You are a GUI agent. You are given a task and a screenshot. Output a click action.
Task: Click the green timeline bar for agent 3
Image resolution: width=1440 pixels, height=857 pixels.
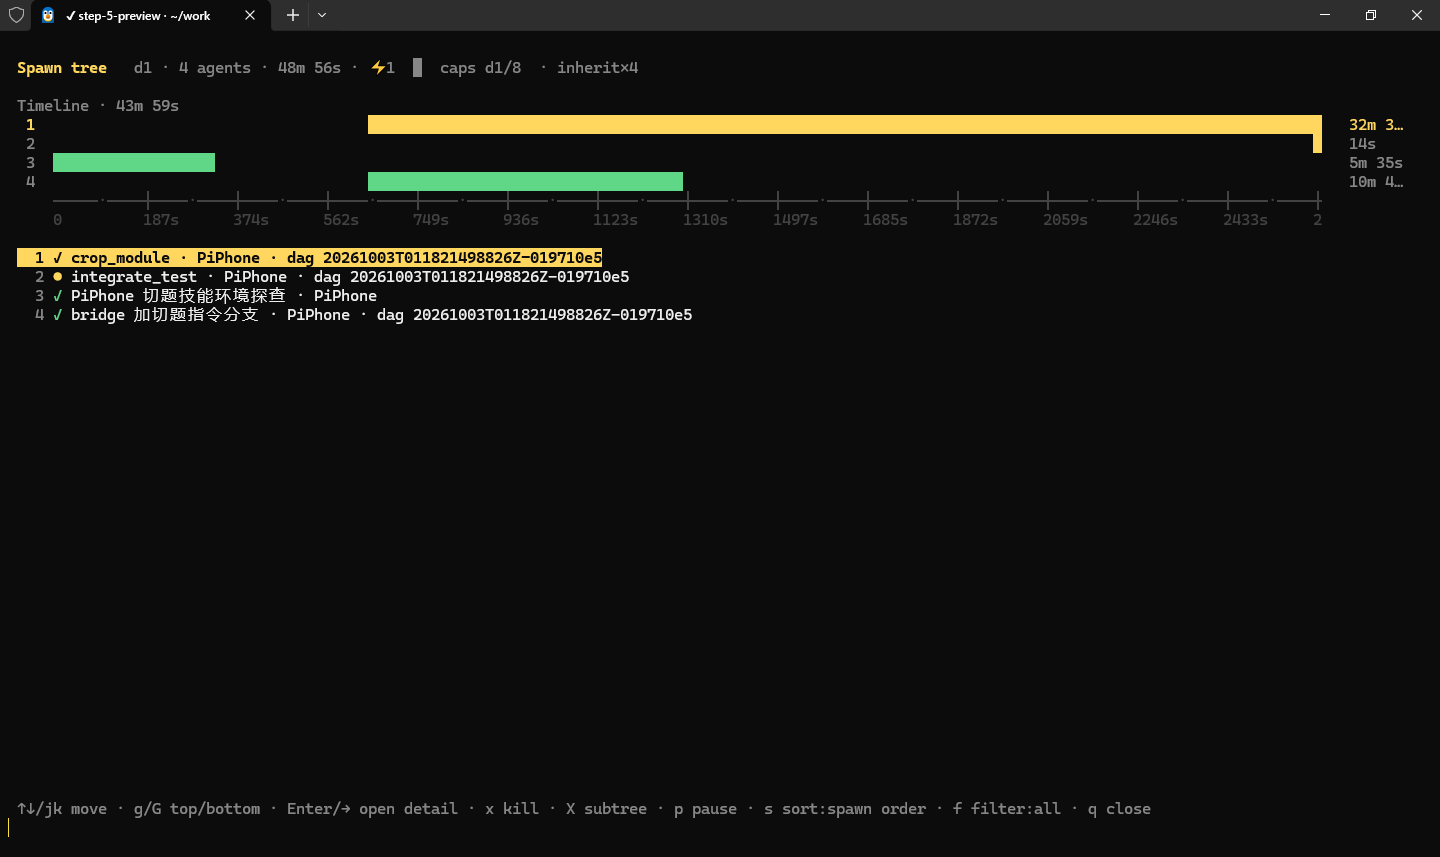[x=134, y=162]
